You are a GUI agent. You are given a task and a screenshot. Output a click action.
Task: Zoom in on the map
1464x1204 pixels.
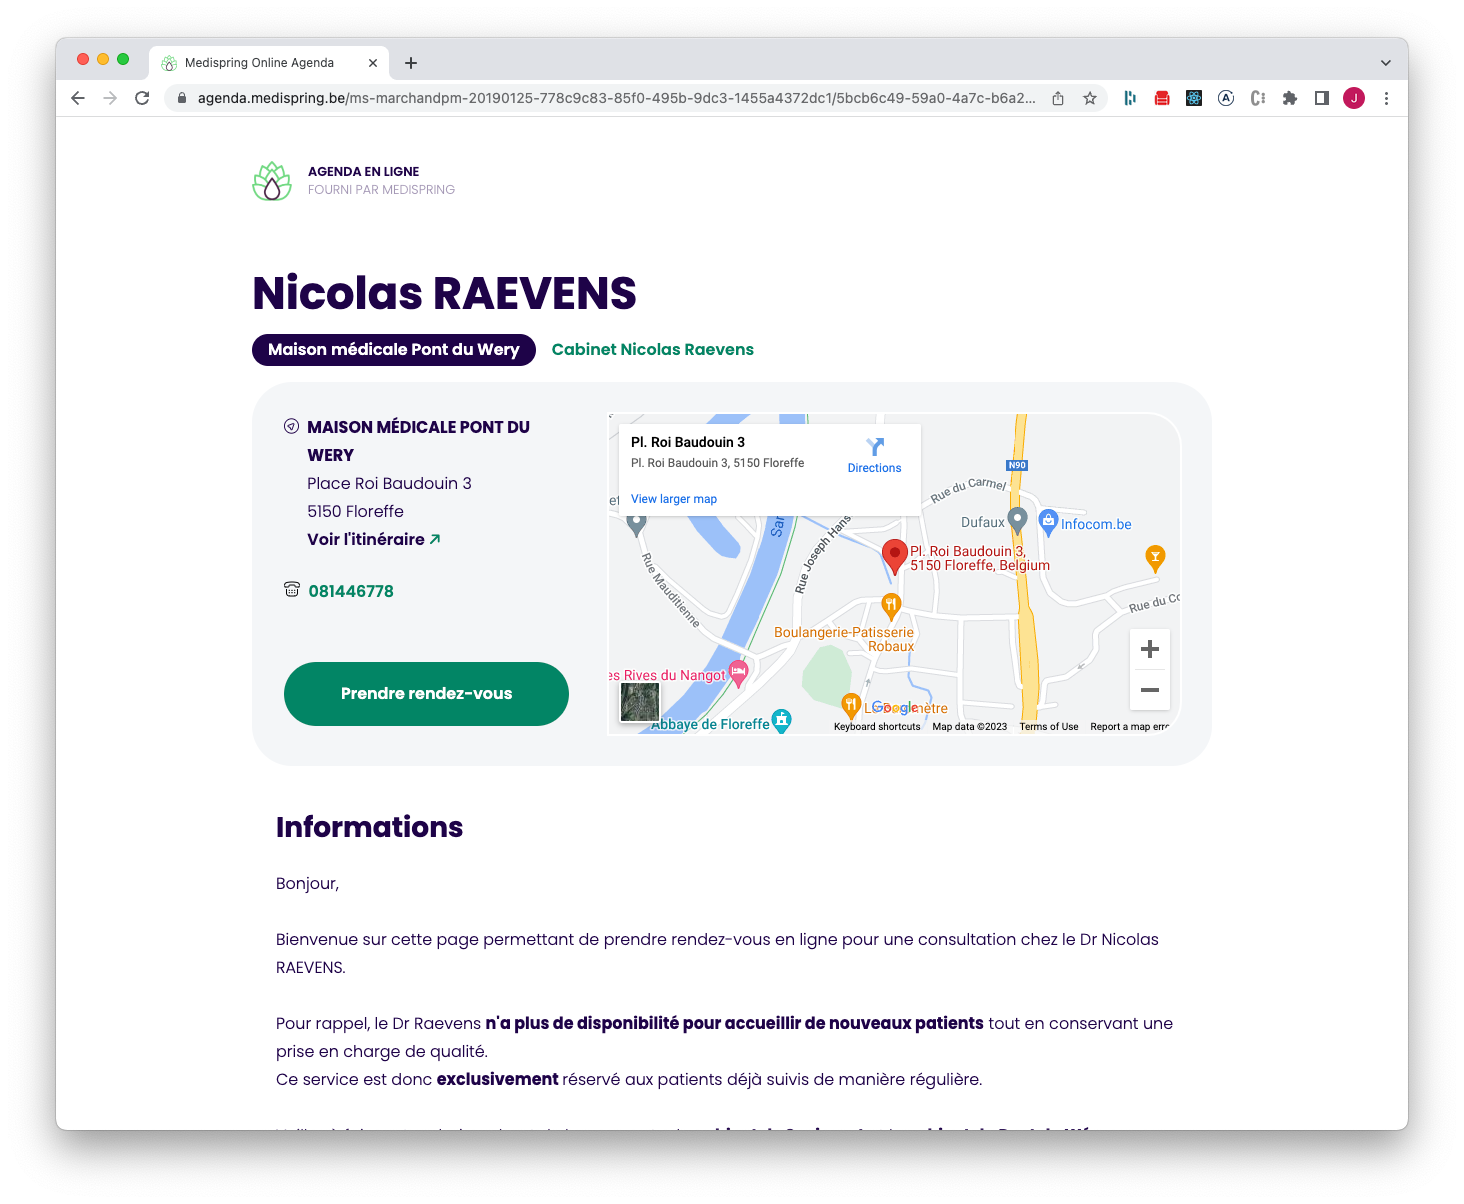[1150, 649]
